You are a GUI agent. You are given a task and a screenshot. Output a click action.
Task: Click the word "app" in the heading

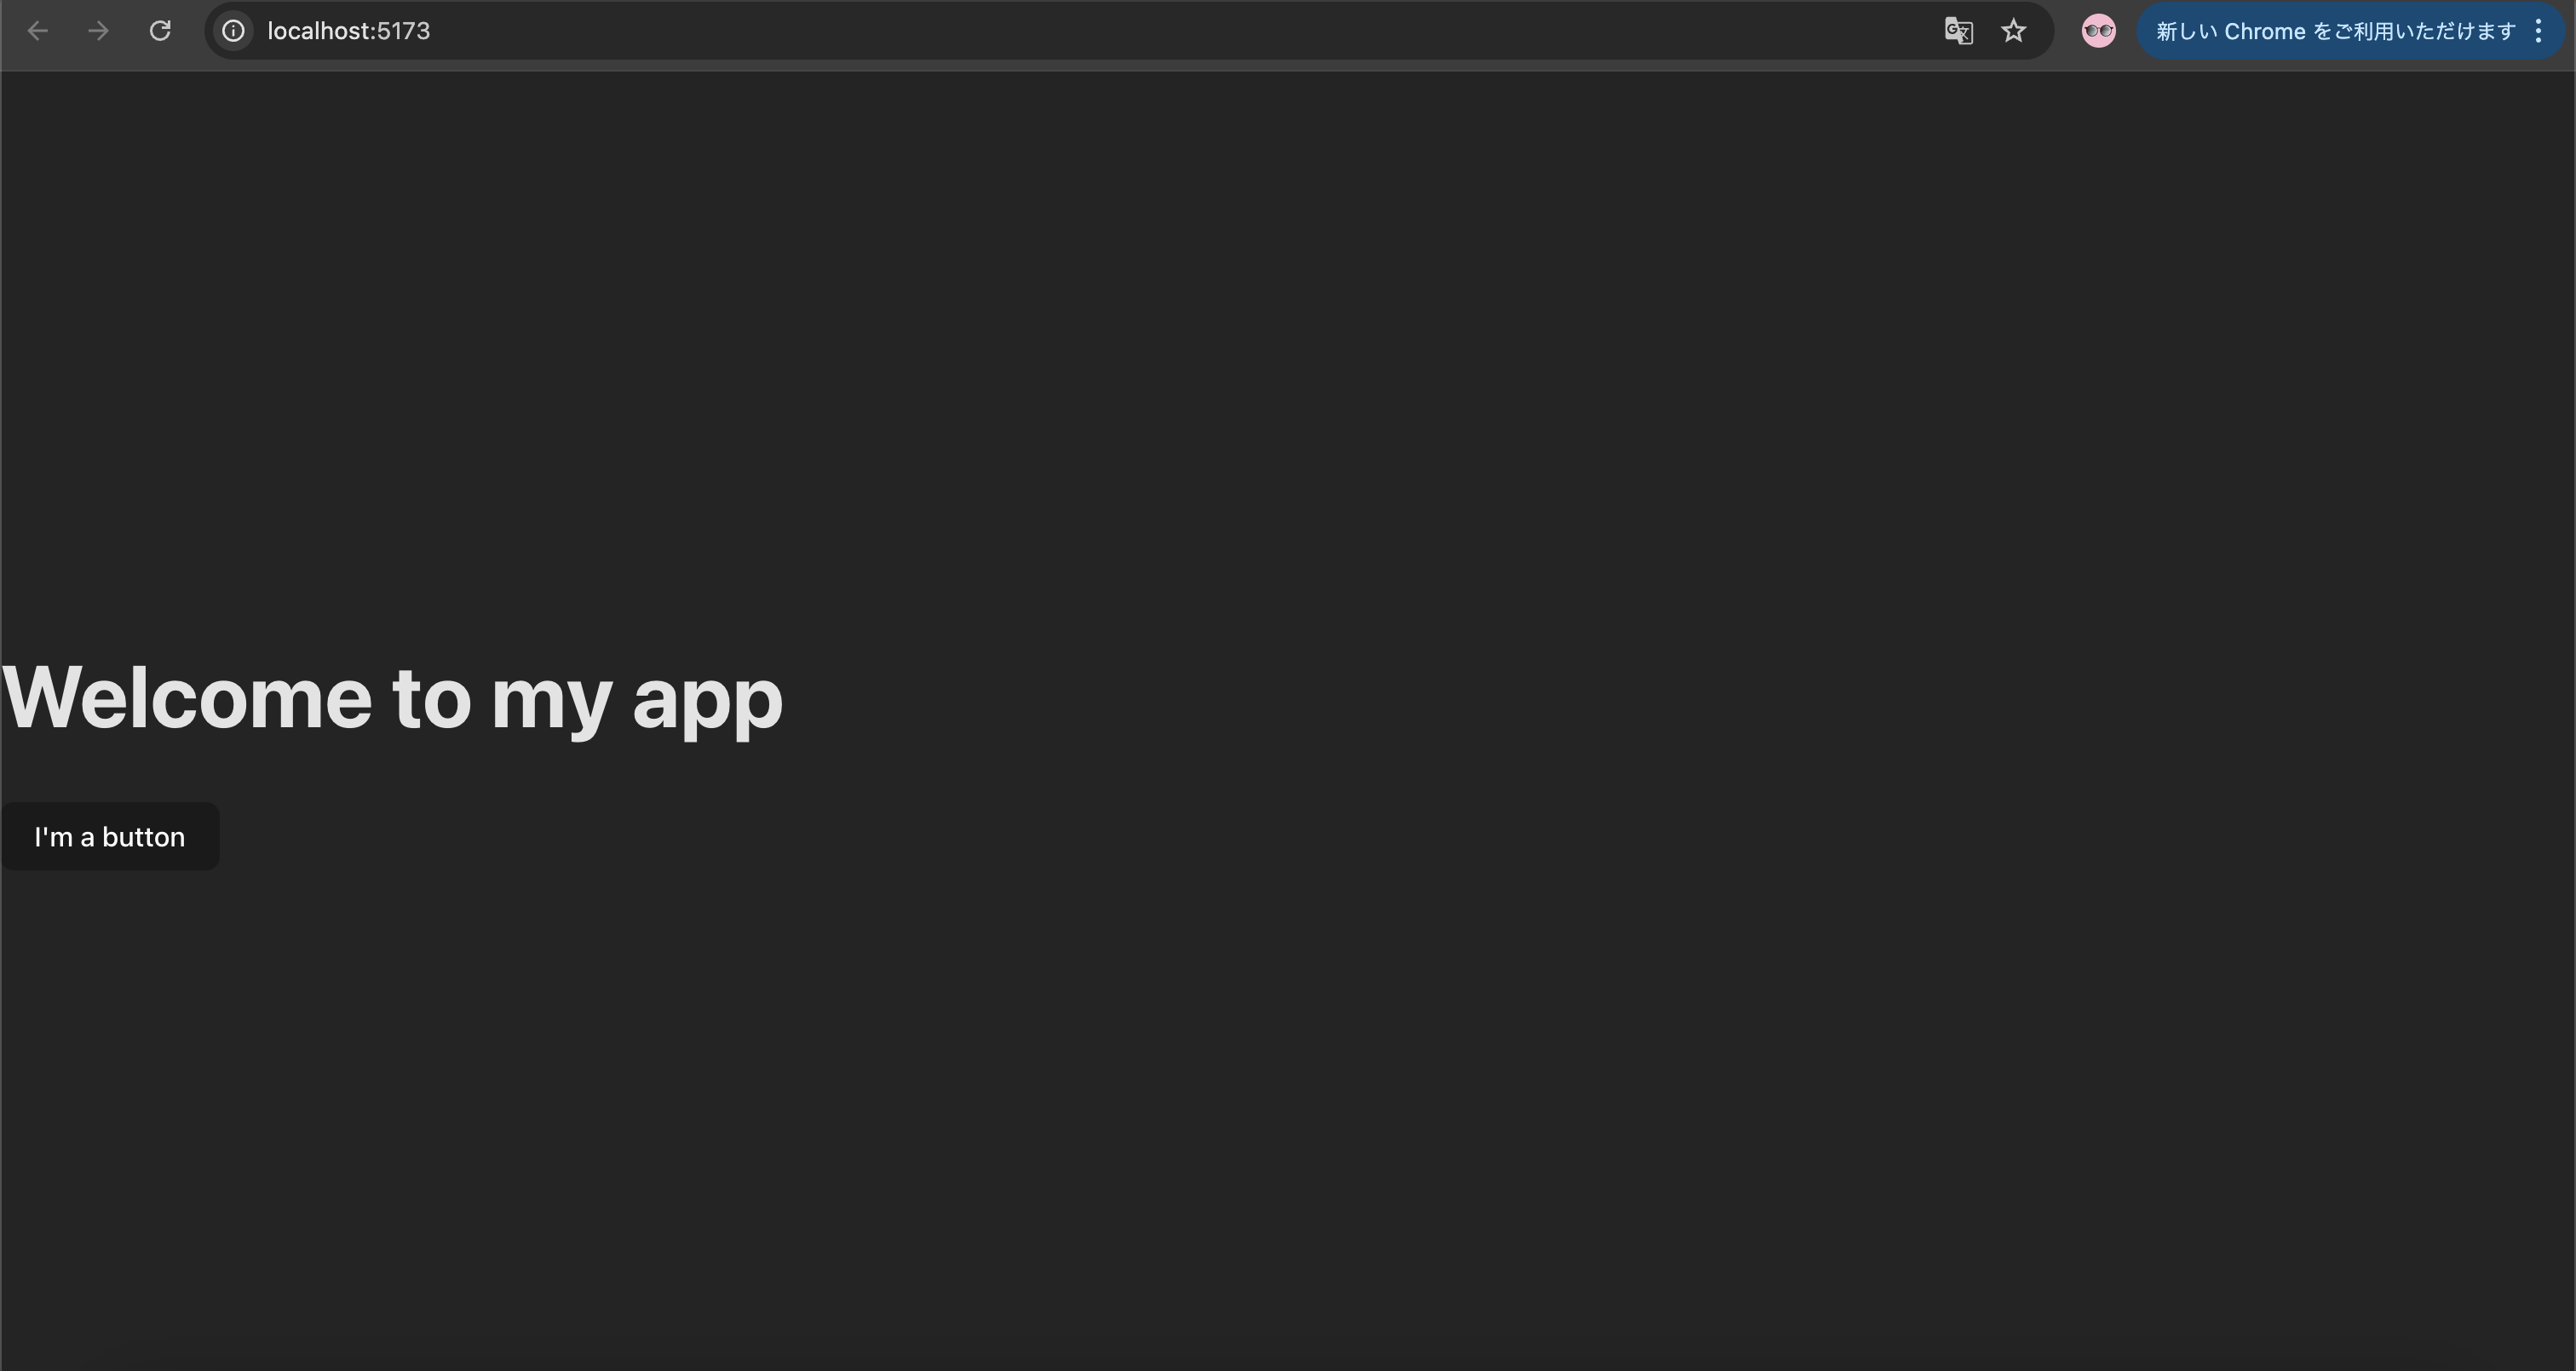tap(707, 702)
